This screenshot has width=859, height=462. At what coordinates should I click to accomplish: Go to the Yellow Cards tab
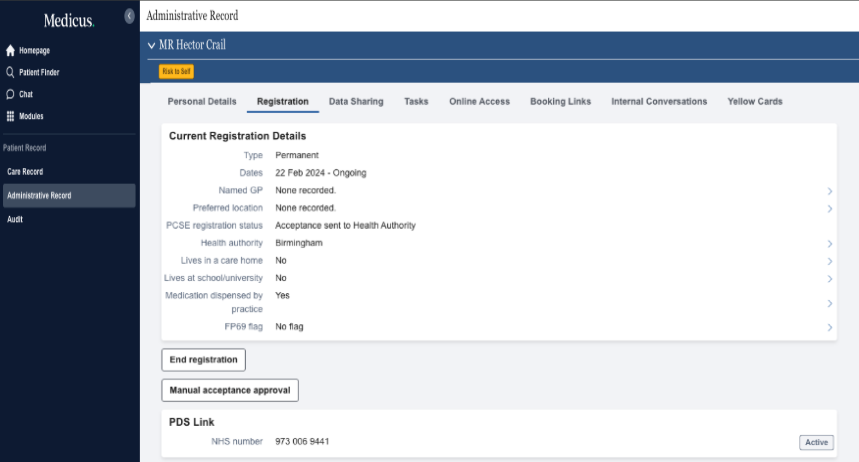tap(754, 102)
